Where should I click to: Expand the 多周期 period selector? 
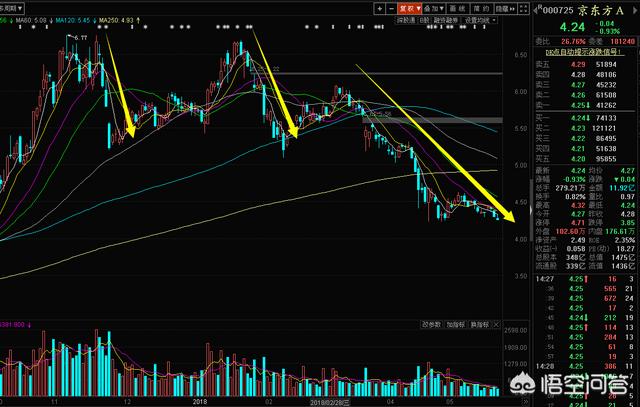click(x=12, y=8)
